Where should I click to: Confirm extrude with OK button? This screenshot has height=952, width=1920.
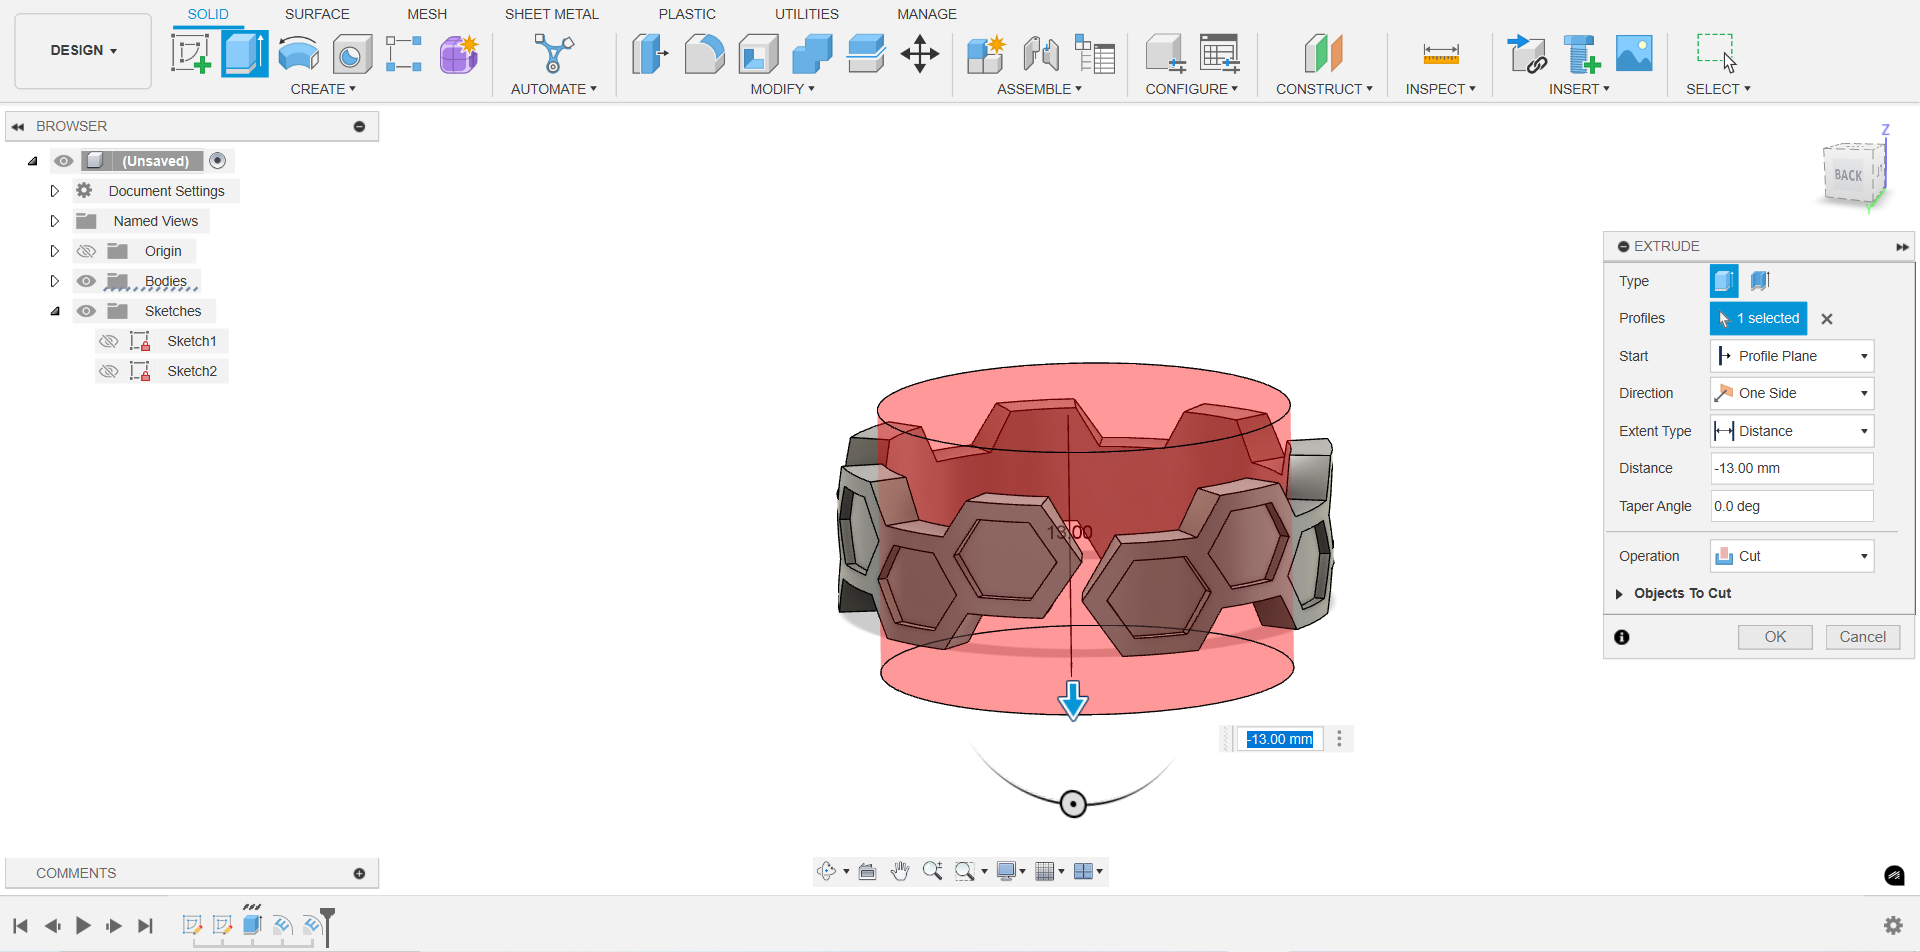1775,637
